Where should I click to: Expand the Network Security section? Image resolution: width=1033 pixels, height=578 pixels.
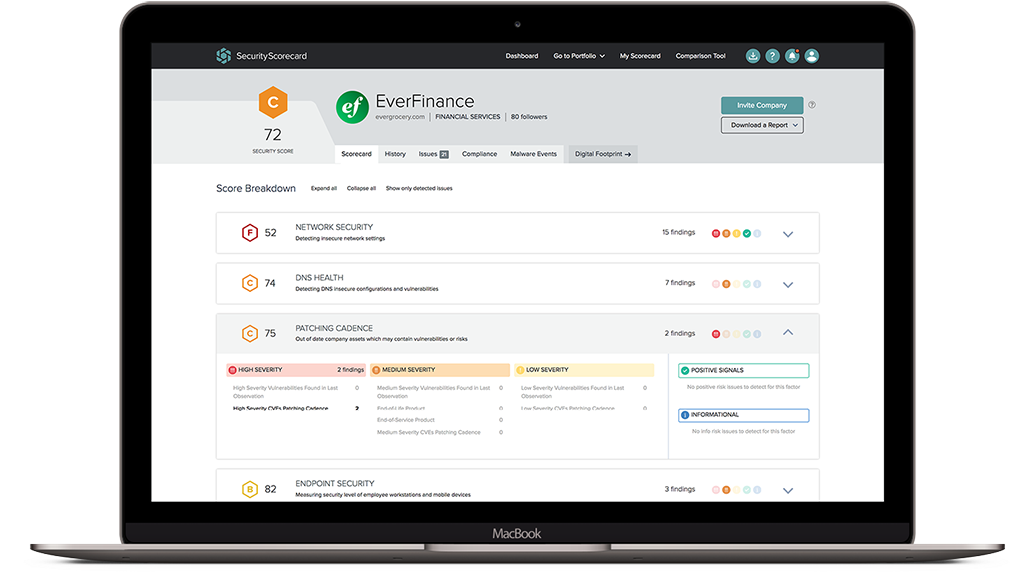(x=788, y=234)
